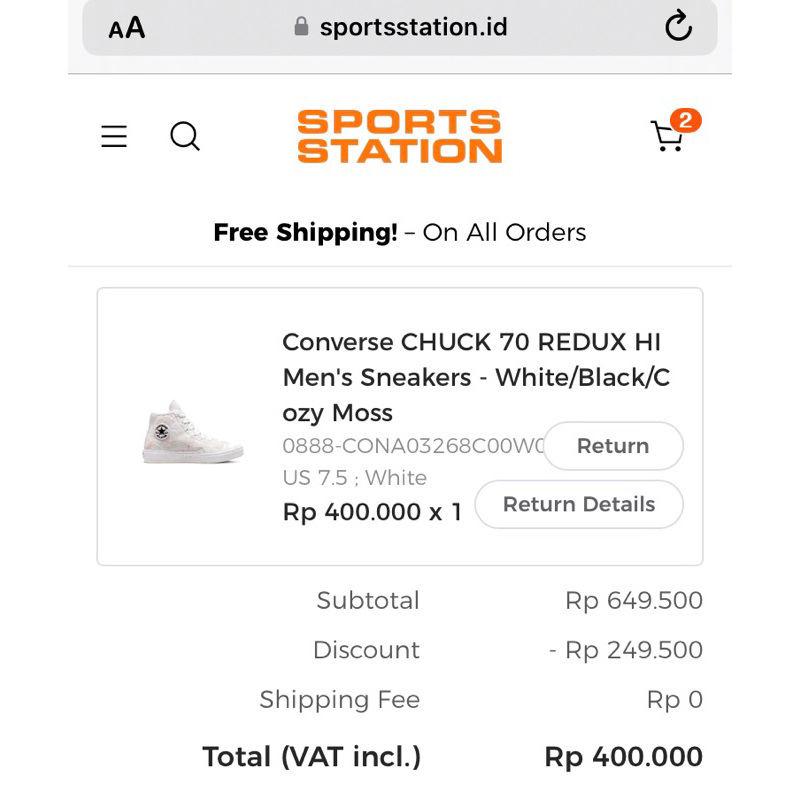Click the Return button

pos(613,446)
